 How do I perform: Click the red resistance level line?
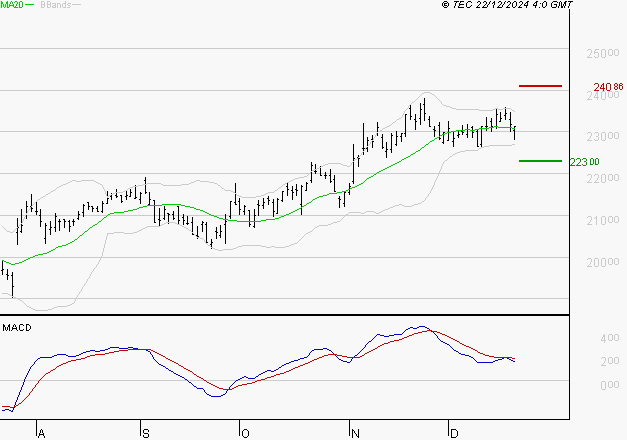click(x=540, y=86)
